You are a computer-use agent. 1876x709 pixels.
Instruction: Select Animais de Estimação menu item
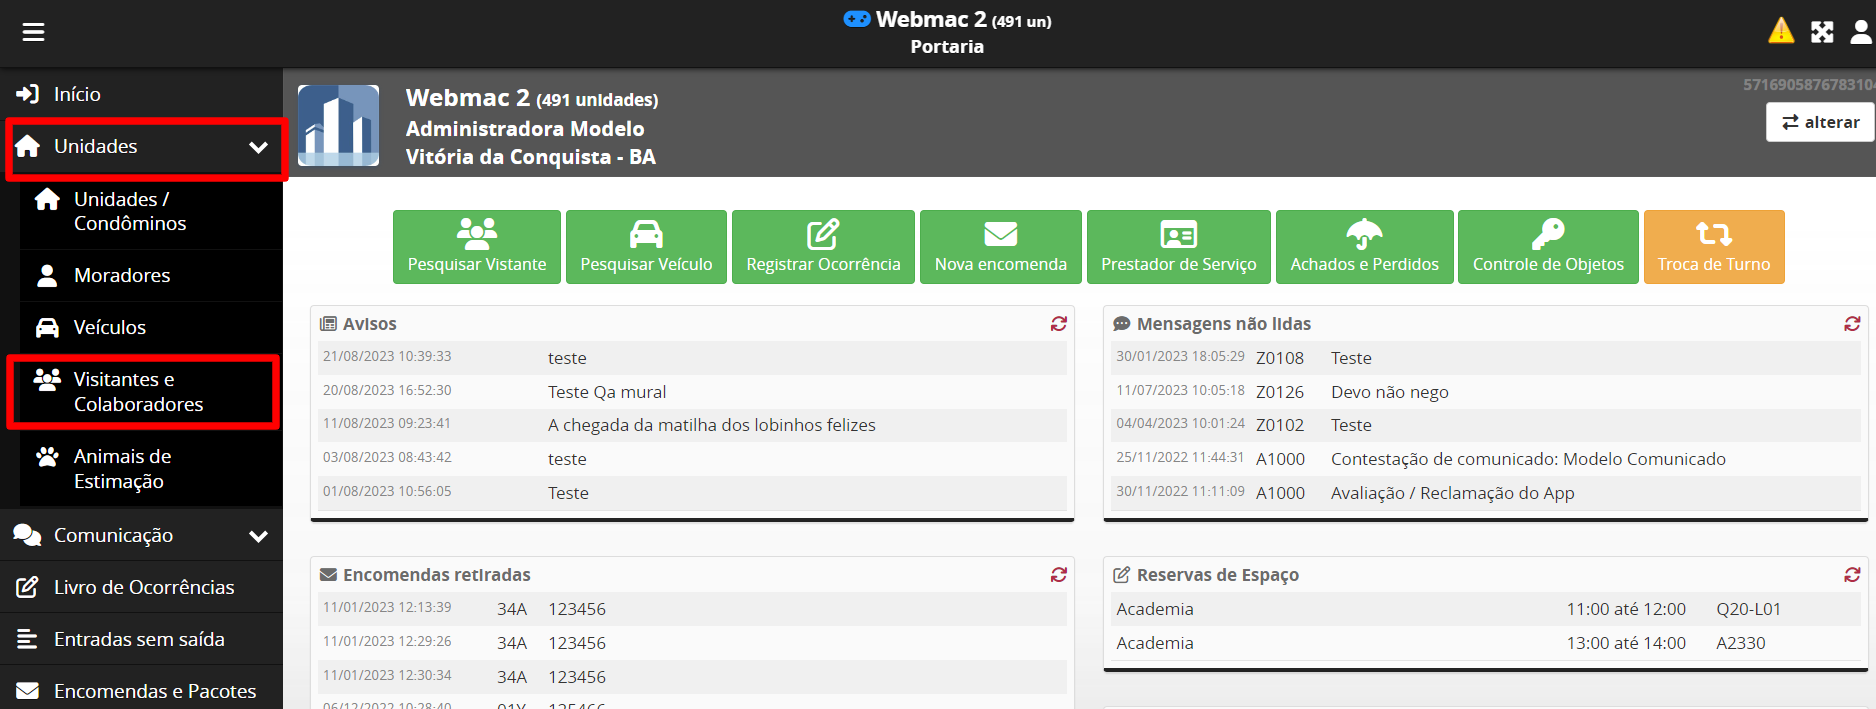122,469
